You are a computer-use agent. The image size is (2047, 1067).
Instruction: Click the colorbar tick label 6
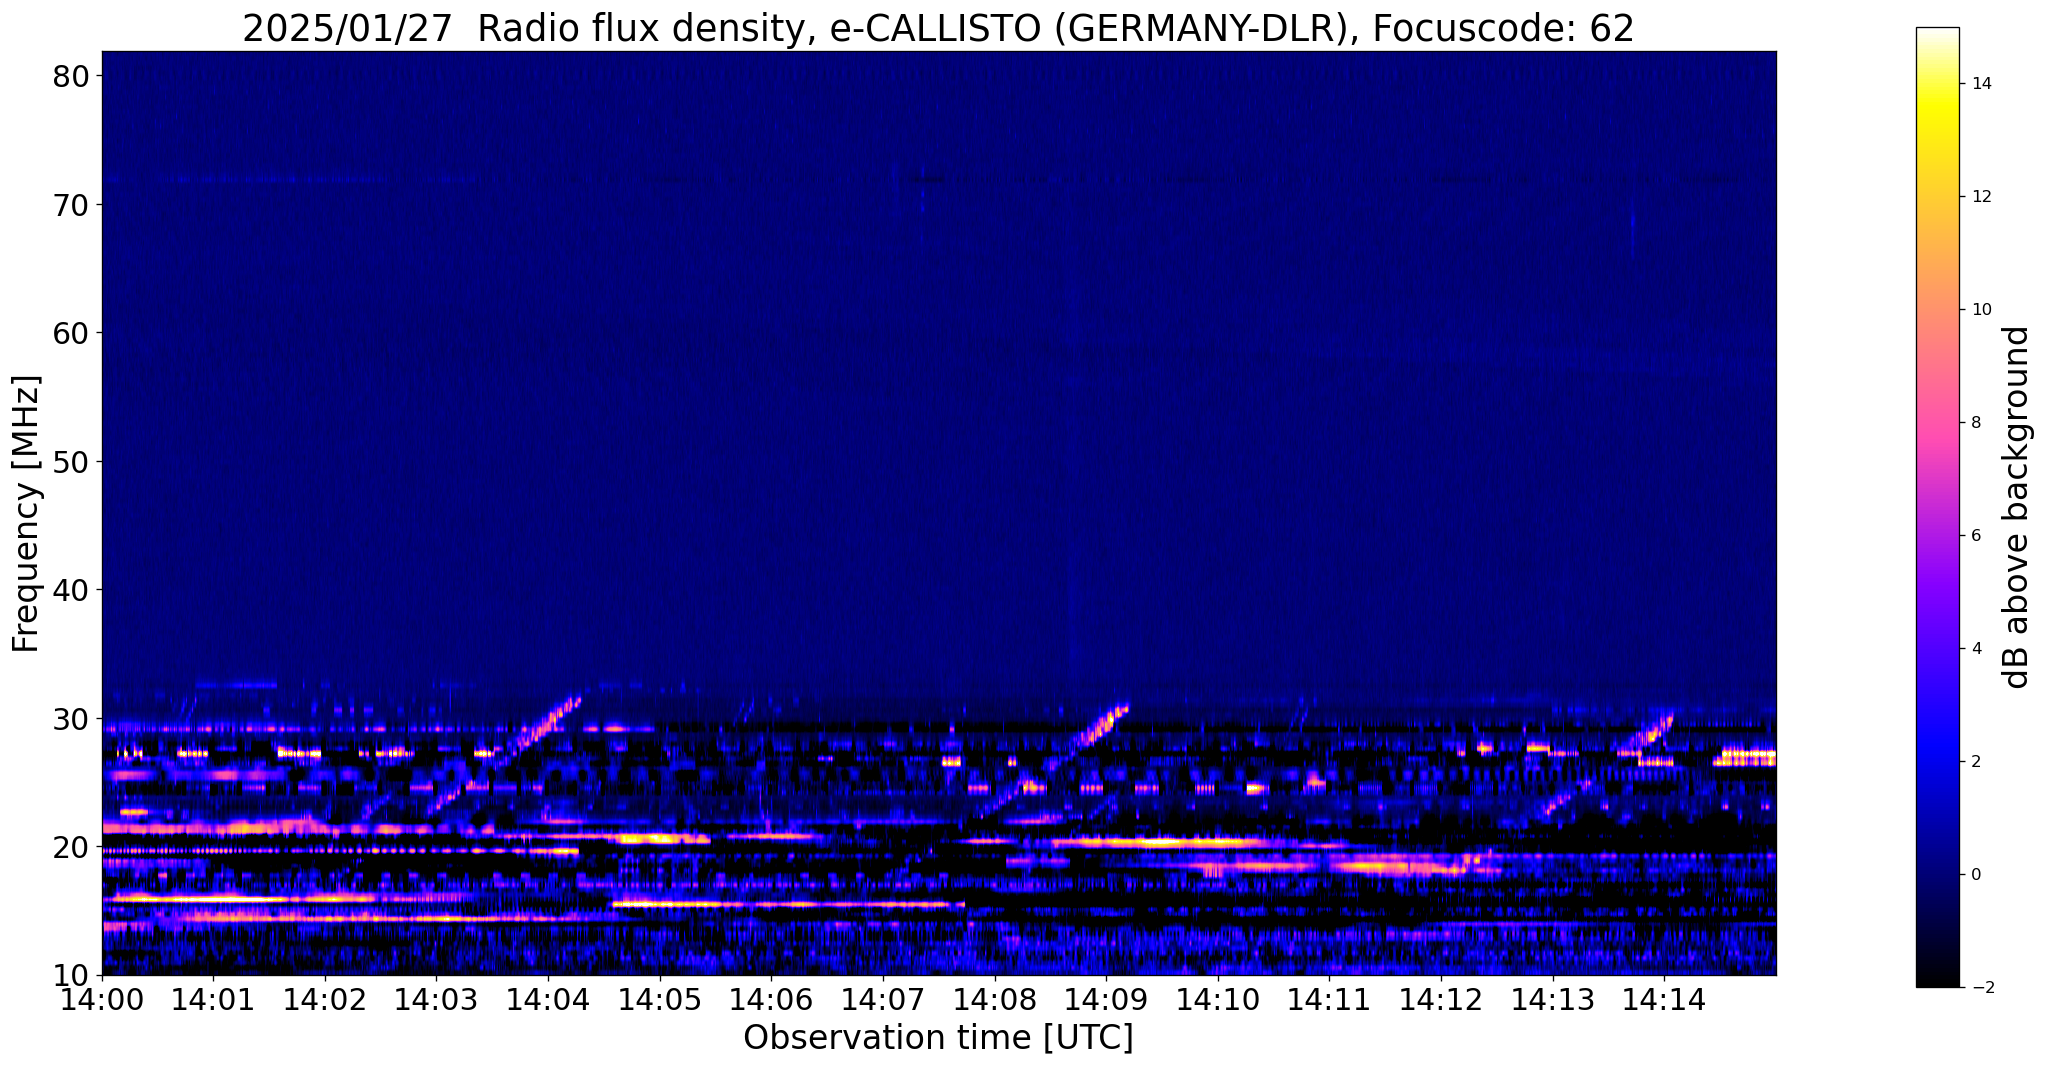point(1976,536)
